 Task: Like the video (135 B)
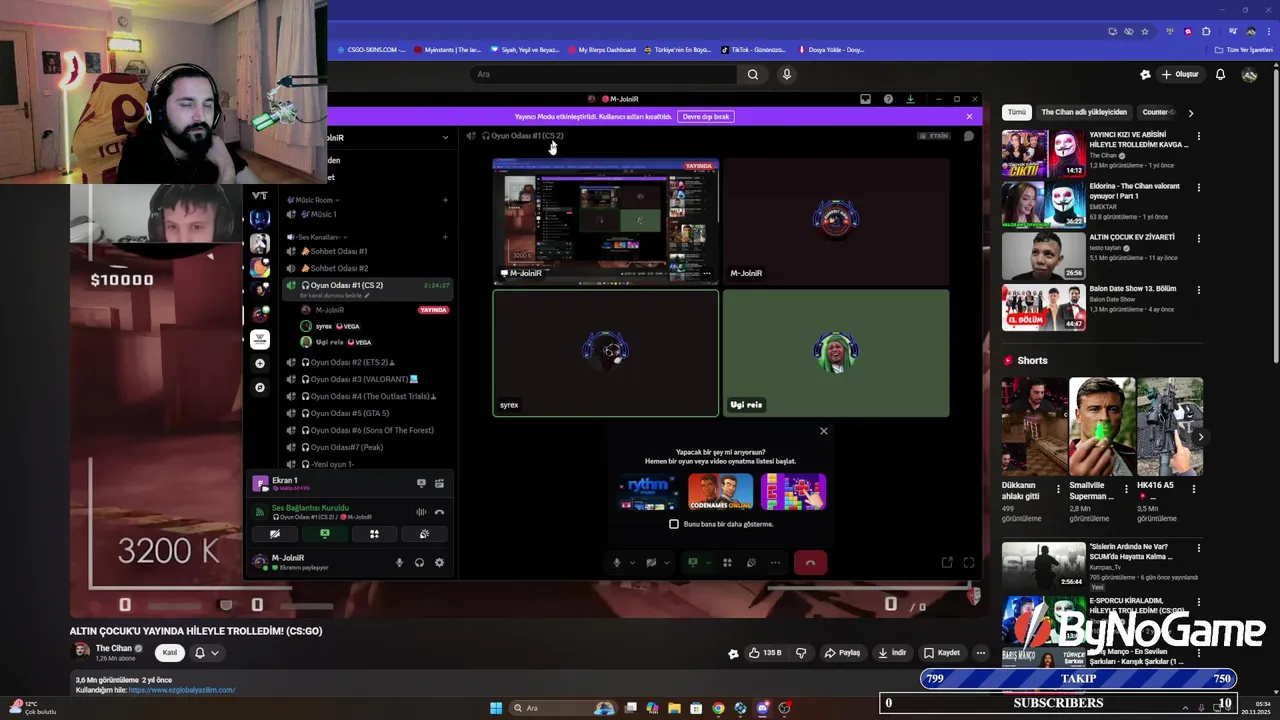pos(768,653)
